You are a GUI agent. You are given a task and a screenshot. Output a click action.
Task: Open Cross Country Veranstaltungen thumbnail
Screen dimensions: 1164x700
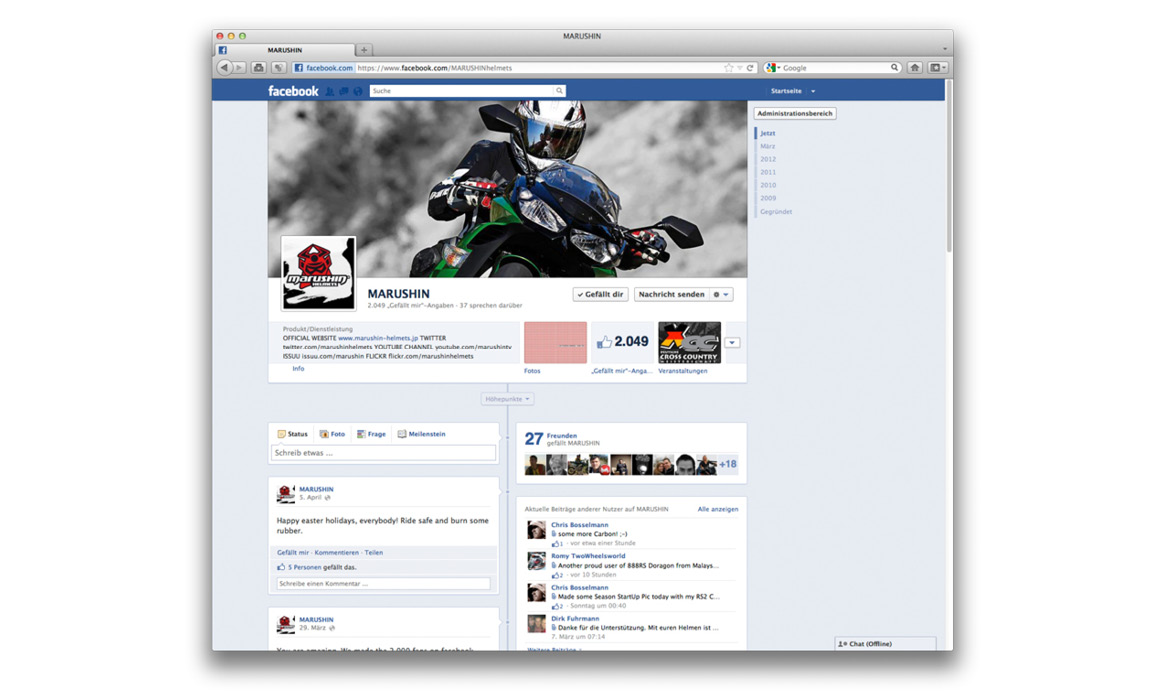click(690, 342)
